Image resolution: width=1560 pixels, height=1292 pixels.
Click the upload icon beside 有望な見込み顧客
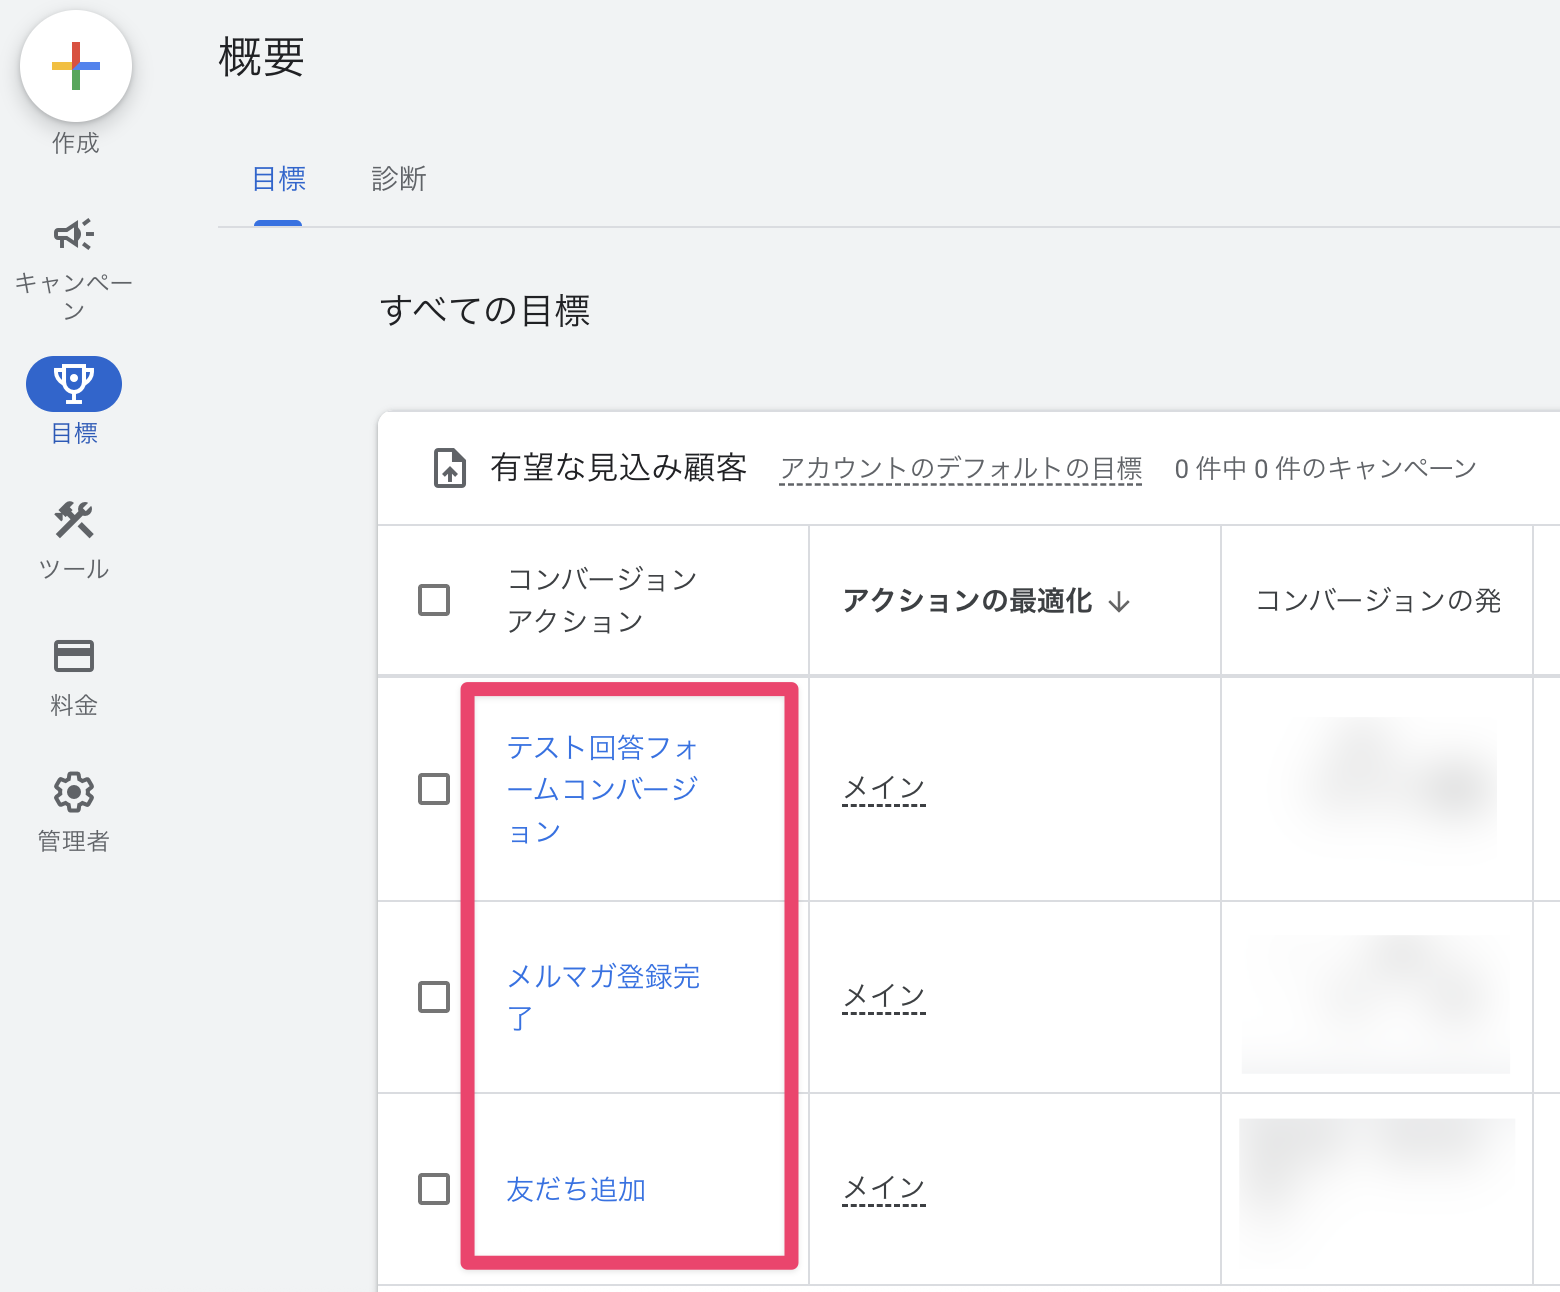click(x=450, y=467)
